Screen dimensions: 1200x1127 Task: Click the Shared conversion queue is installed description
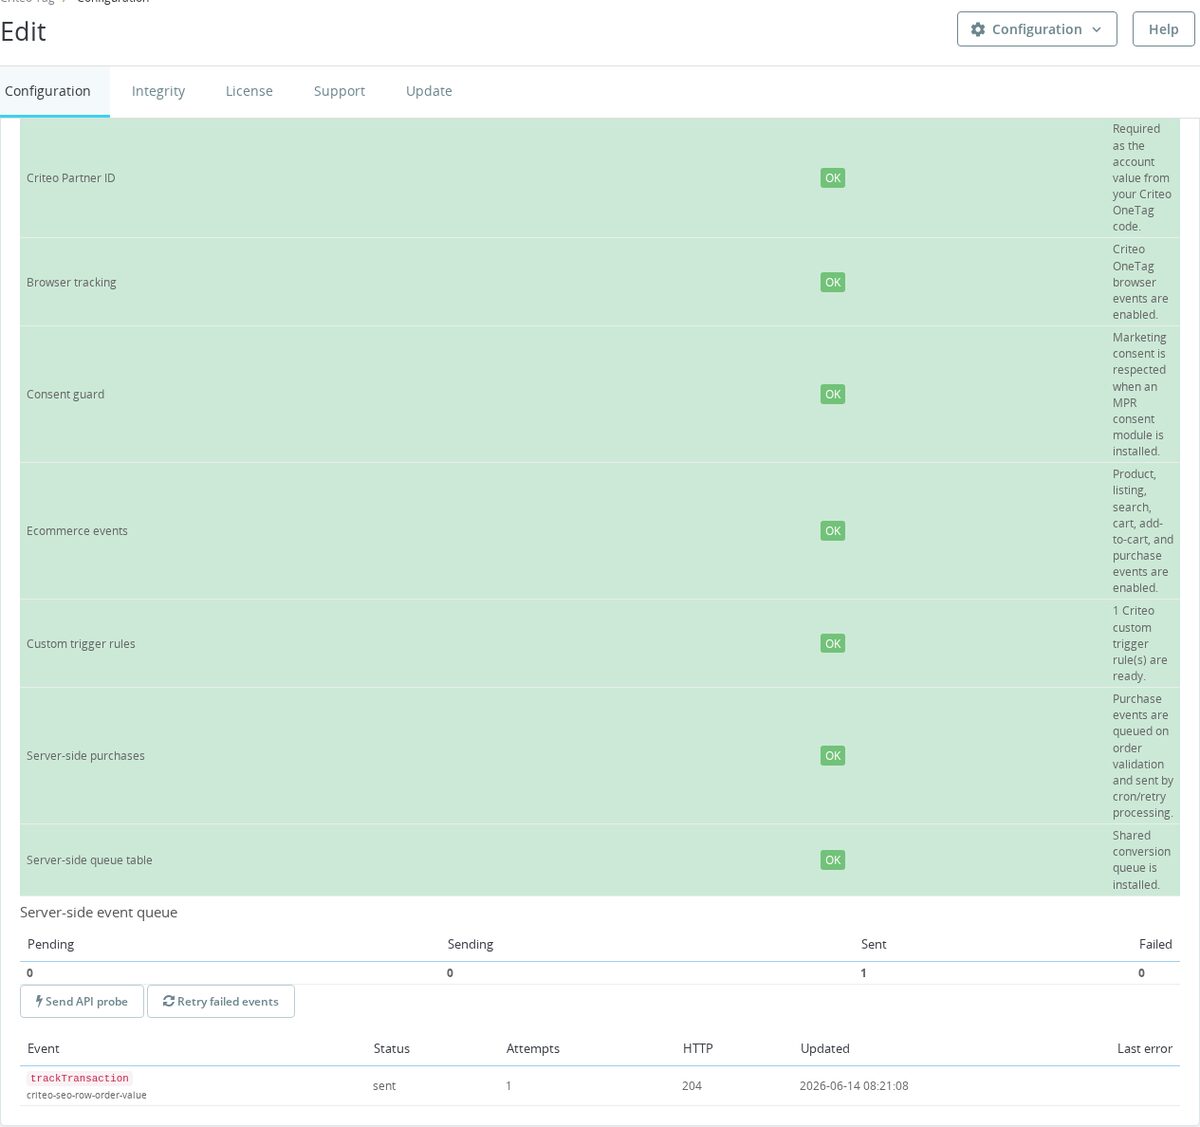1141,860
